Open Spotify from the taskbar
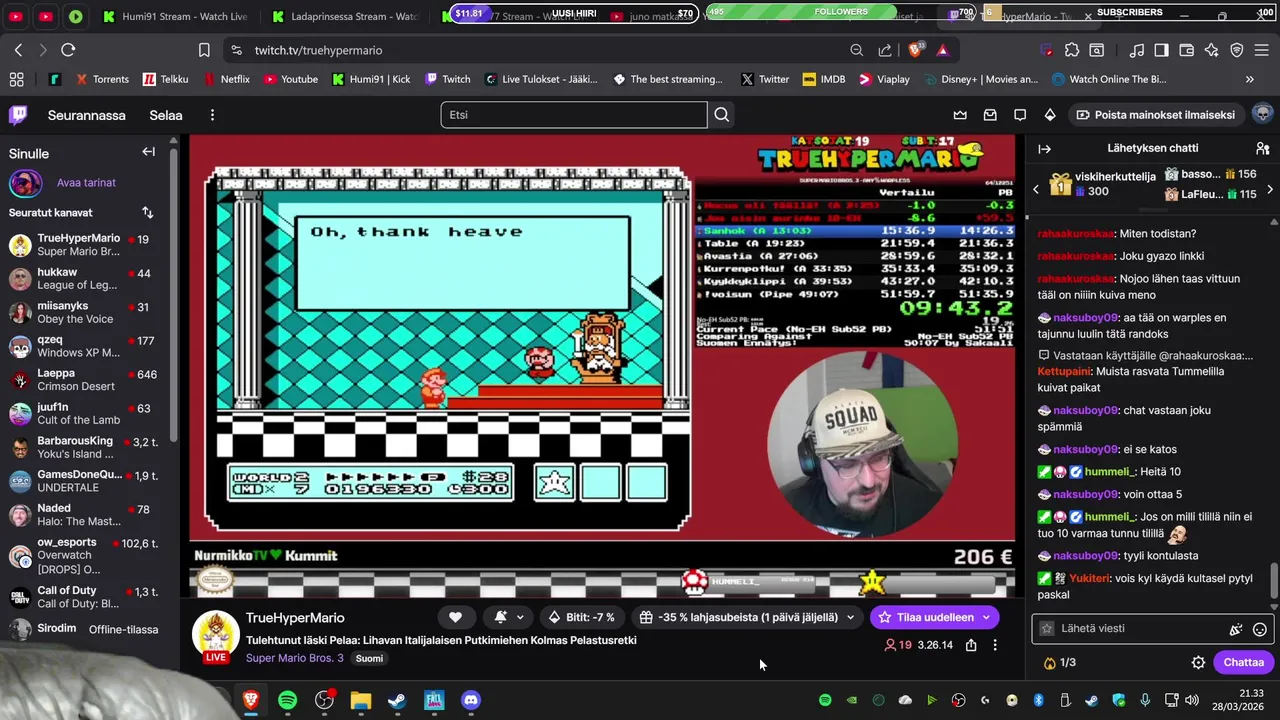Screen dimensions: 1280x720 coord(288,700)
